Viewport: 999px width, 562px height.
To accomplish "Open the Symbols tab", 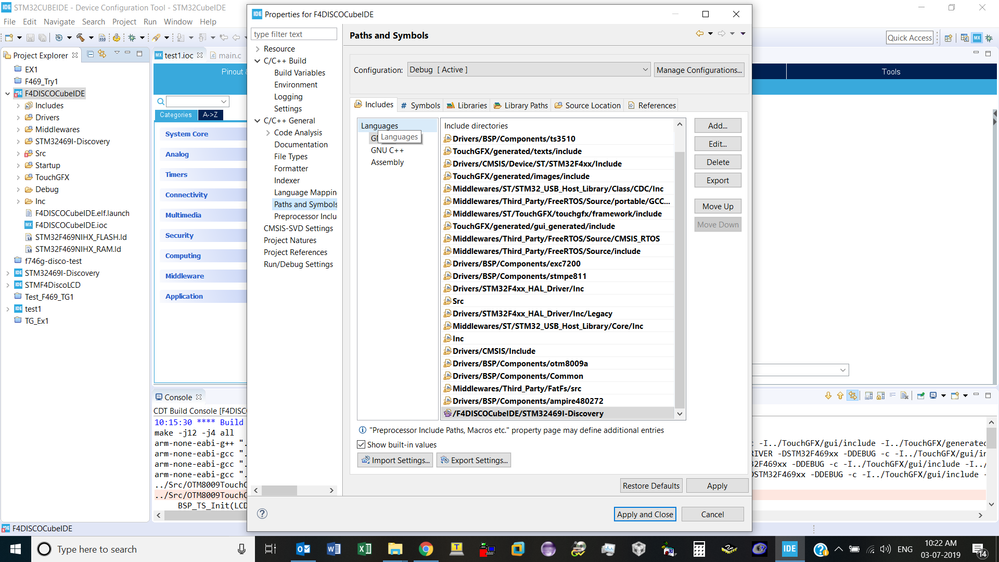I will click(420, 105).
